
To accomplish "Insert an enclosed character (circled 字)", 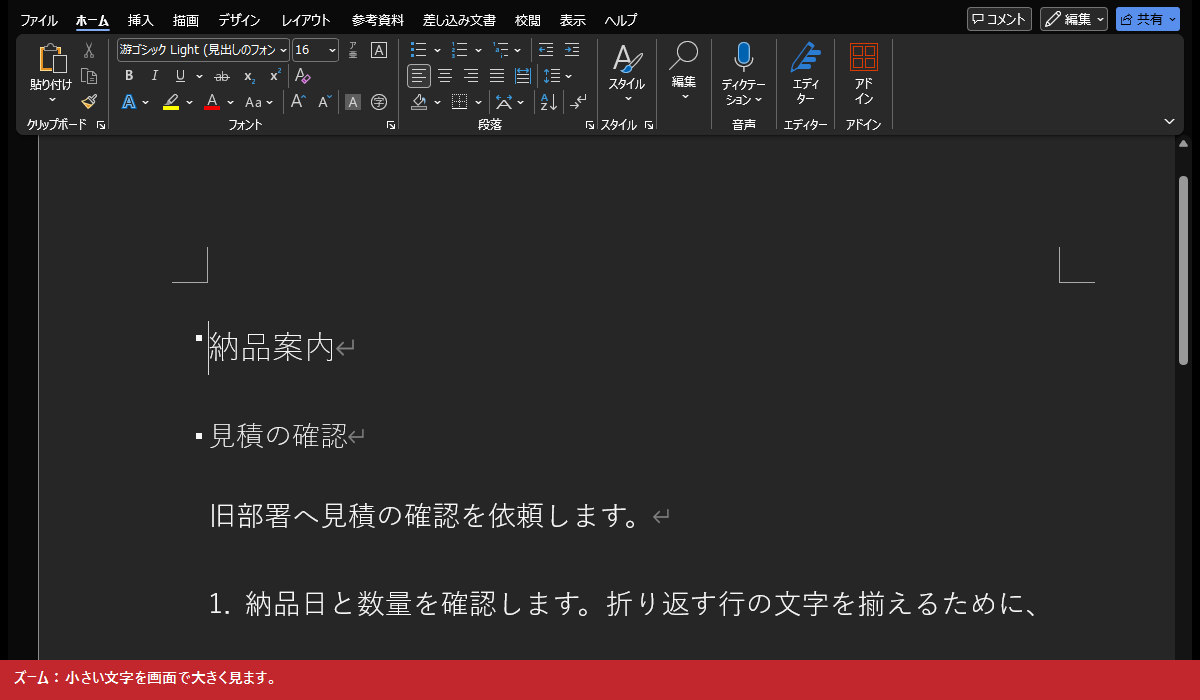I will tap(379, 101).
